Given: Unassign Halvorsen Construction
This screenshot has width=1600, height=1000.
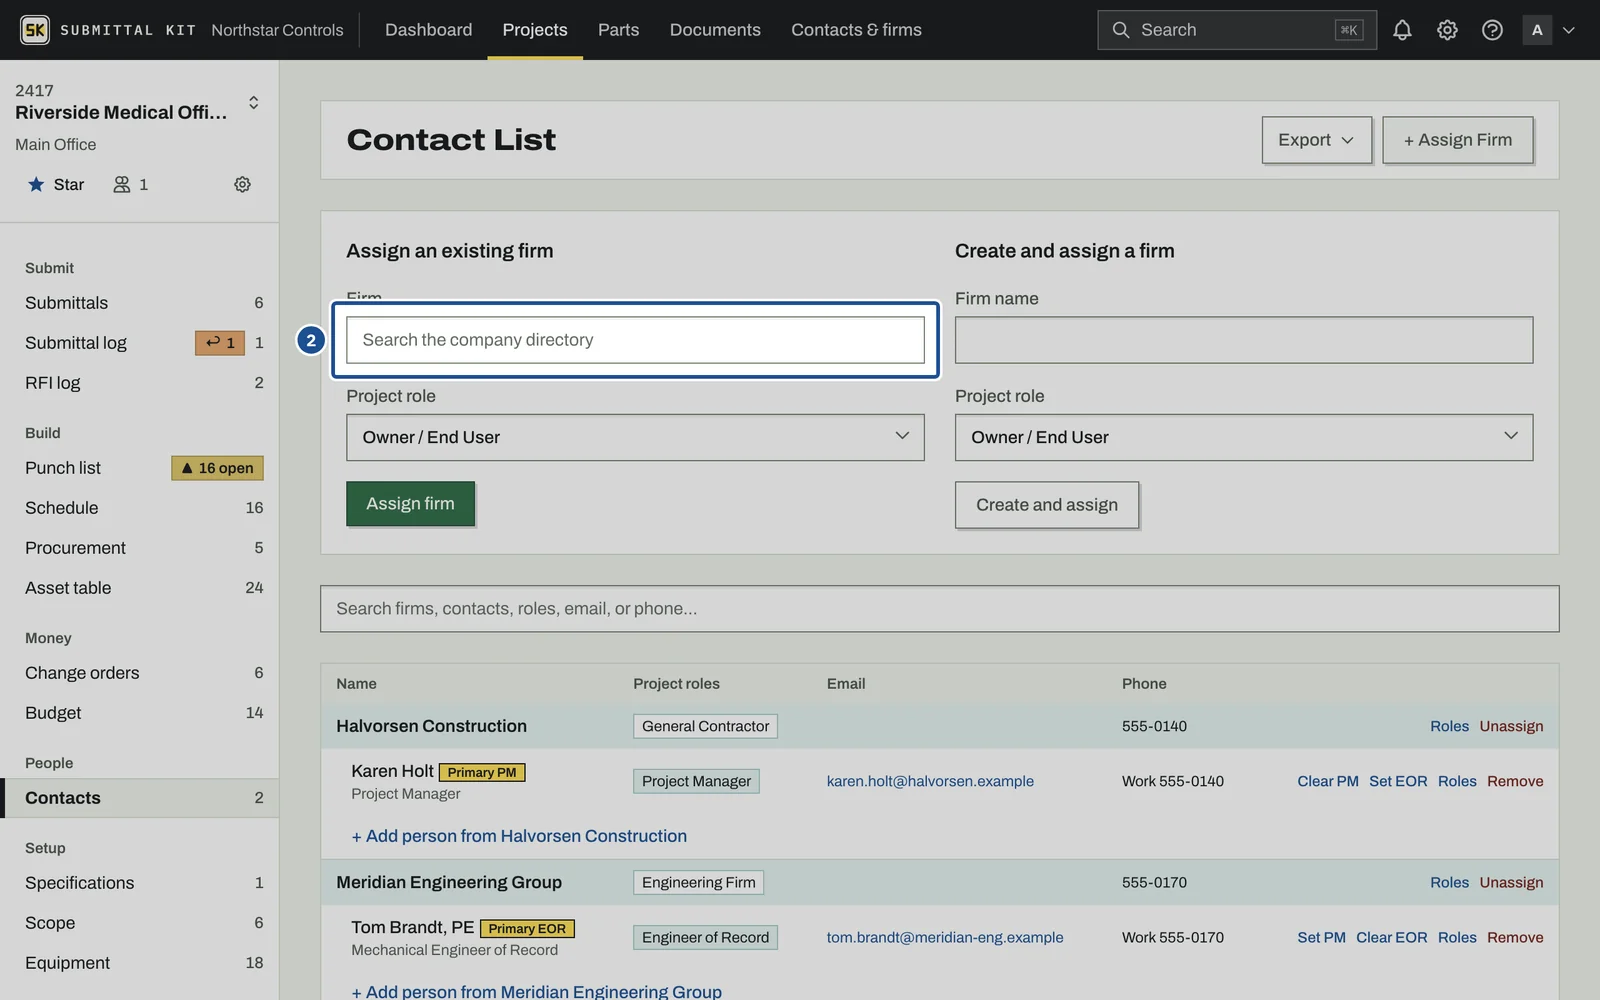Looking at the screenshot, I should tap(1511, 726).
